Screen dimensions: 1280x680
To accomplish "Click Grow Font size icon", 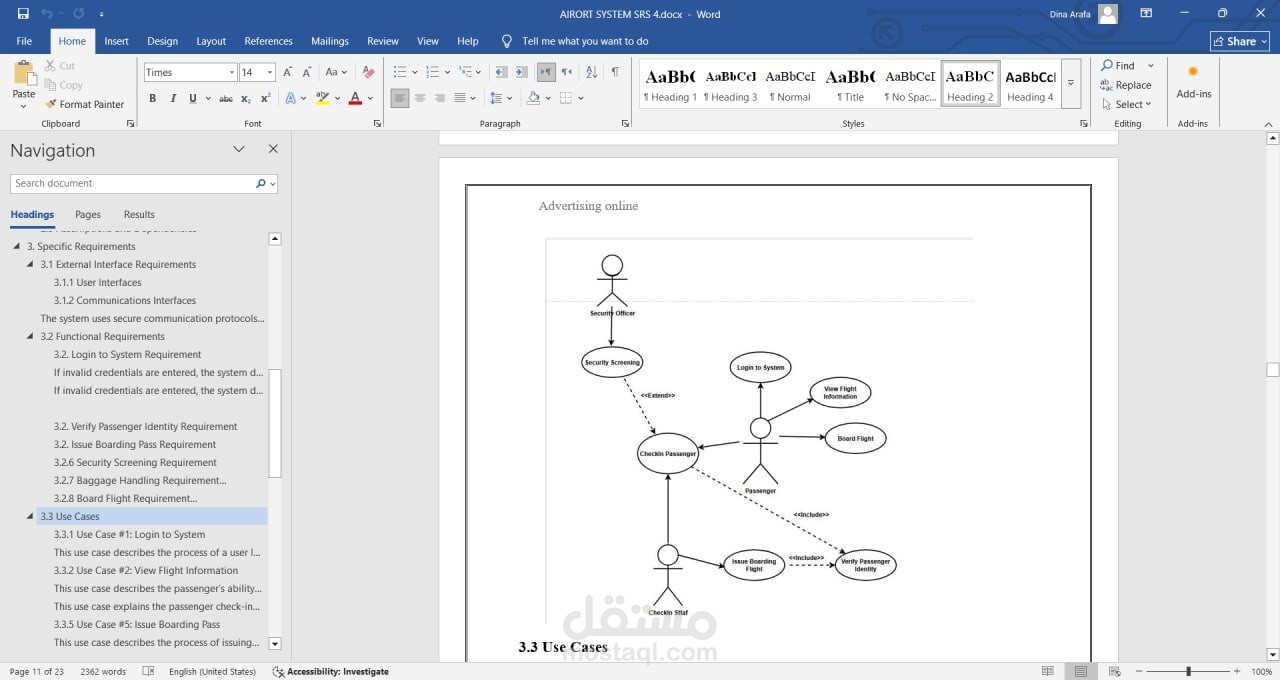I will (x=288, y=72).
